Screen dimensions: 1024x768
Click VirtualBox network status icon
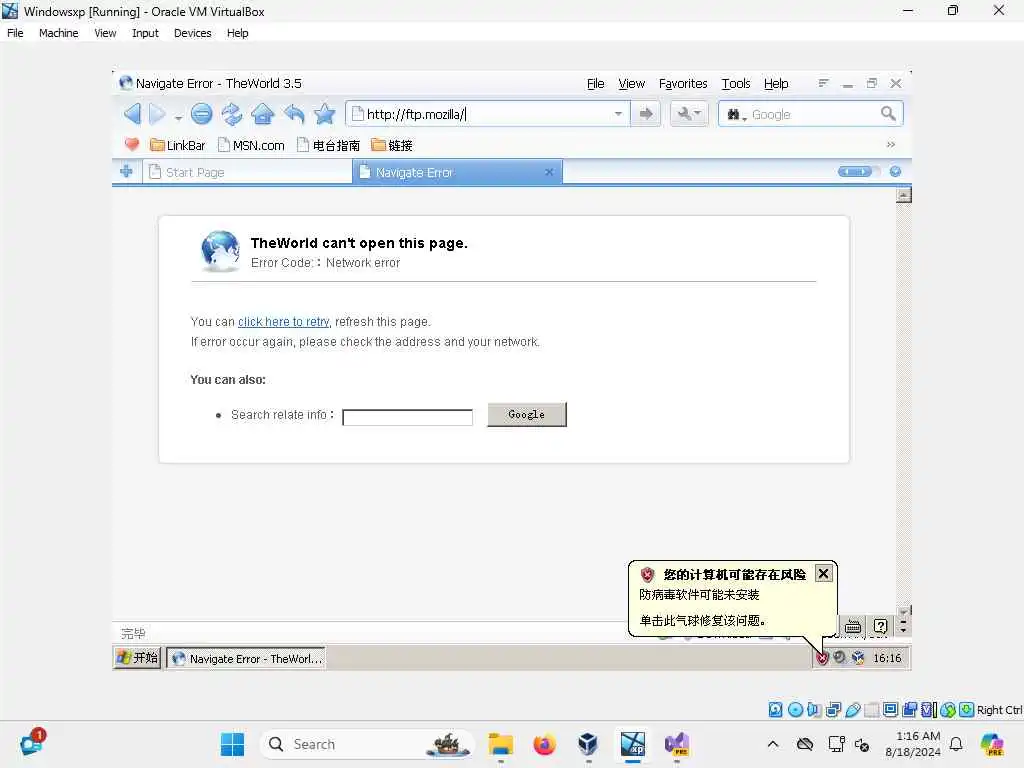pyautogui.click(x=833, y=710)
